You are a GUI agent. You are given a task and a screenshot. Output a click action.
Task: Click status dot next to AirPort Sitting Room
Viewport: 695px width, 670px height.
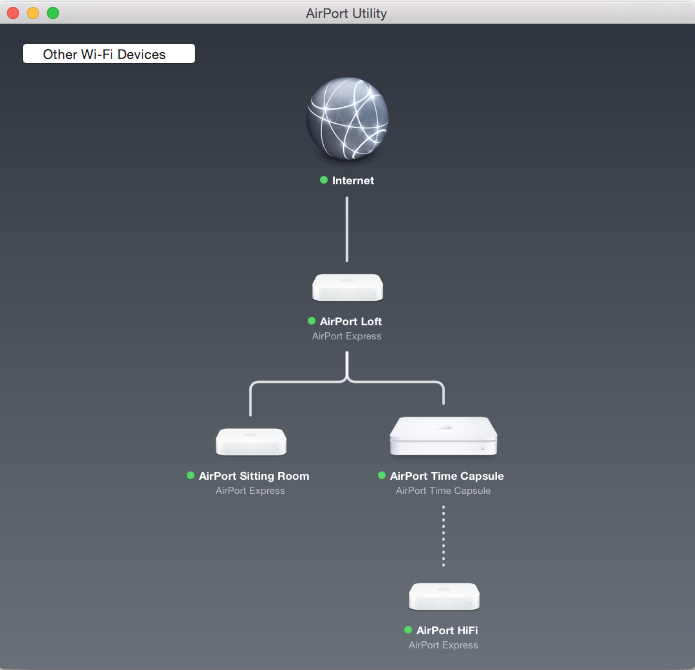tap(191, 475)
